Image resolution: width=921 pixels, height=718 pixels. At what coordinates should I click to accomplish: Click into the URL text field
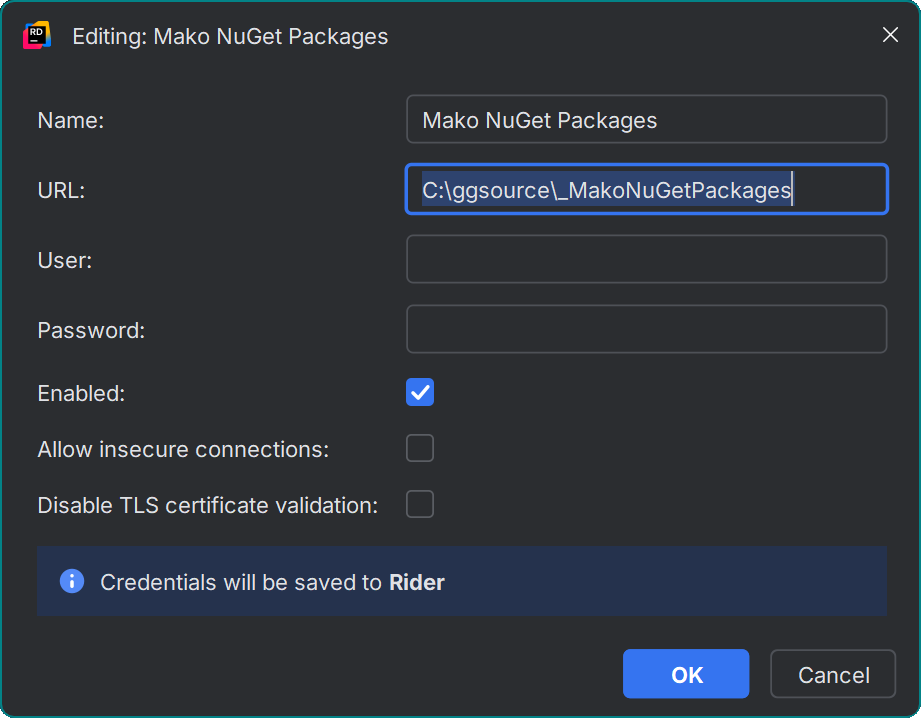646,190
